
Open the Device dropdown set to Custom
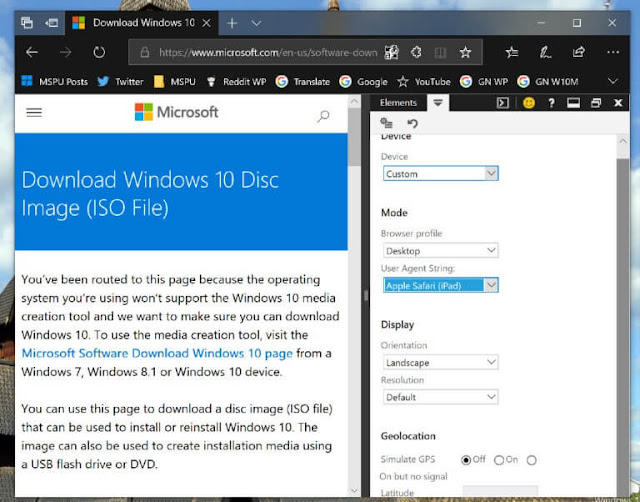tap(441, 173)
